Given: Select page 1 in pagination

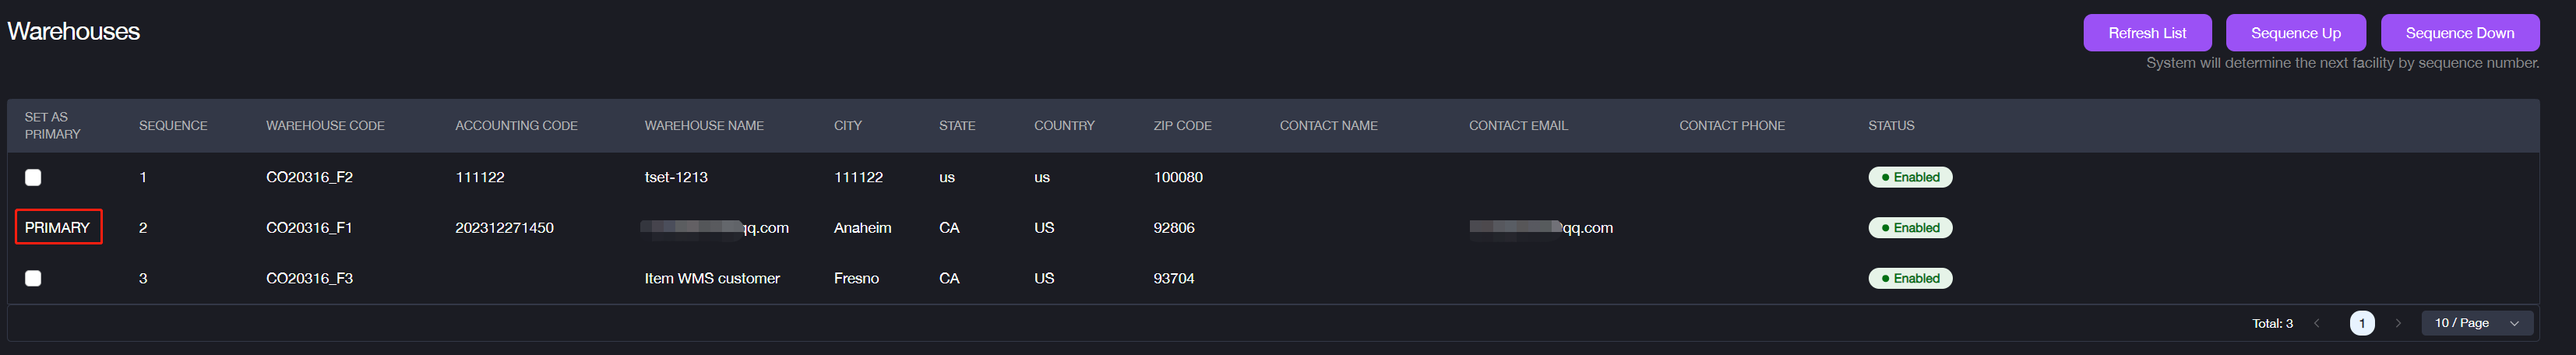Looking at the screenshot, I should click(x=2362, y=323).
